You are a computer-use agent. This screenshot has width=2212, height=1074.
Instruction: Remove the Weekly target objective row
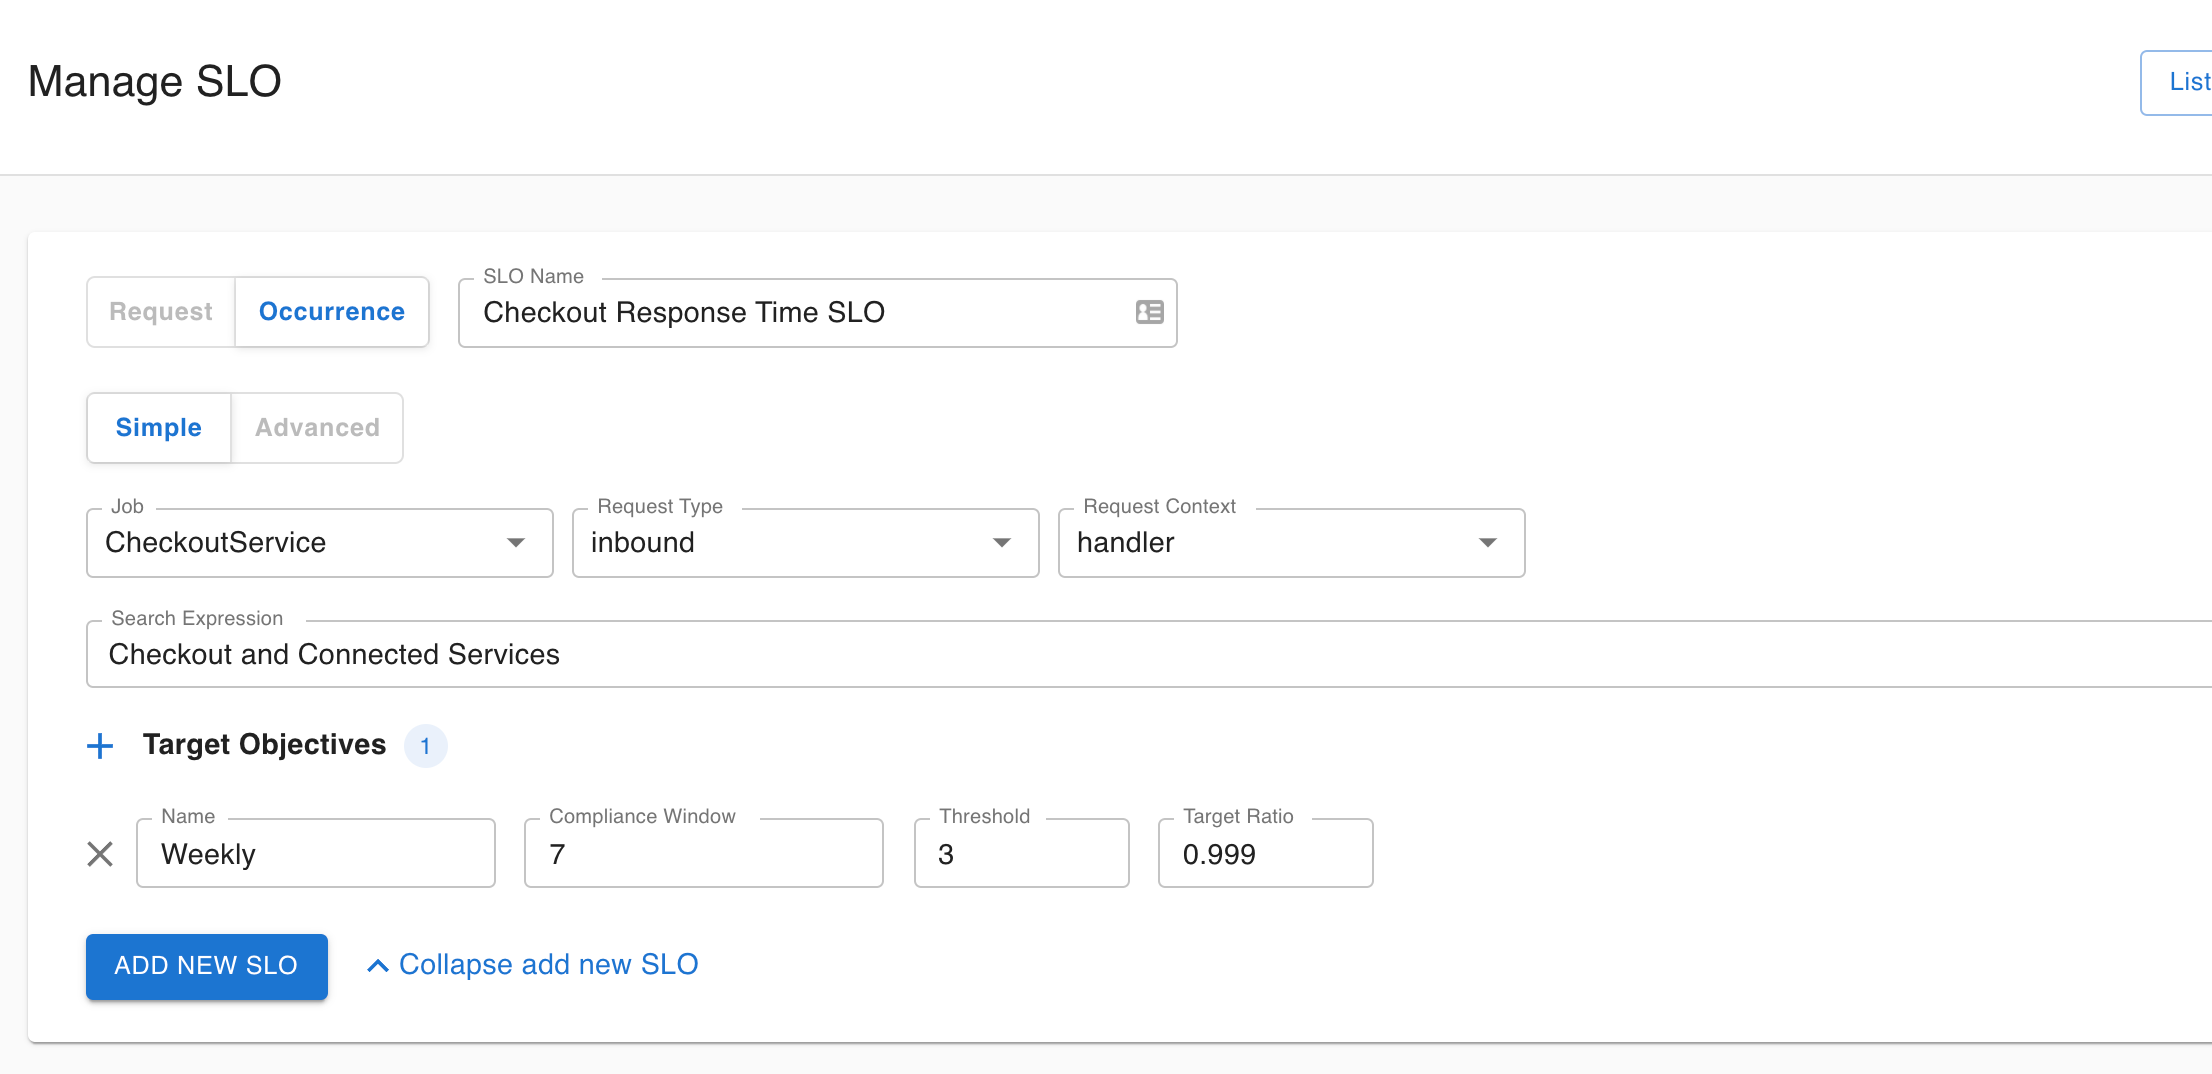[x=100, y=854]
